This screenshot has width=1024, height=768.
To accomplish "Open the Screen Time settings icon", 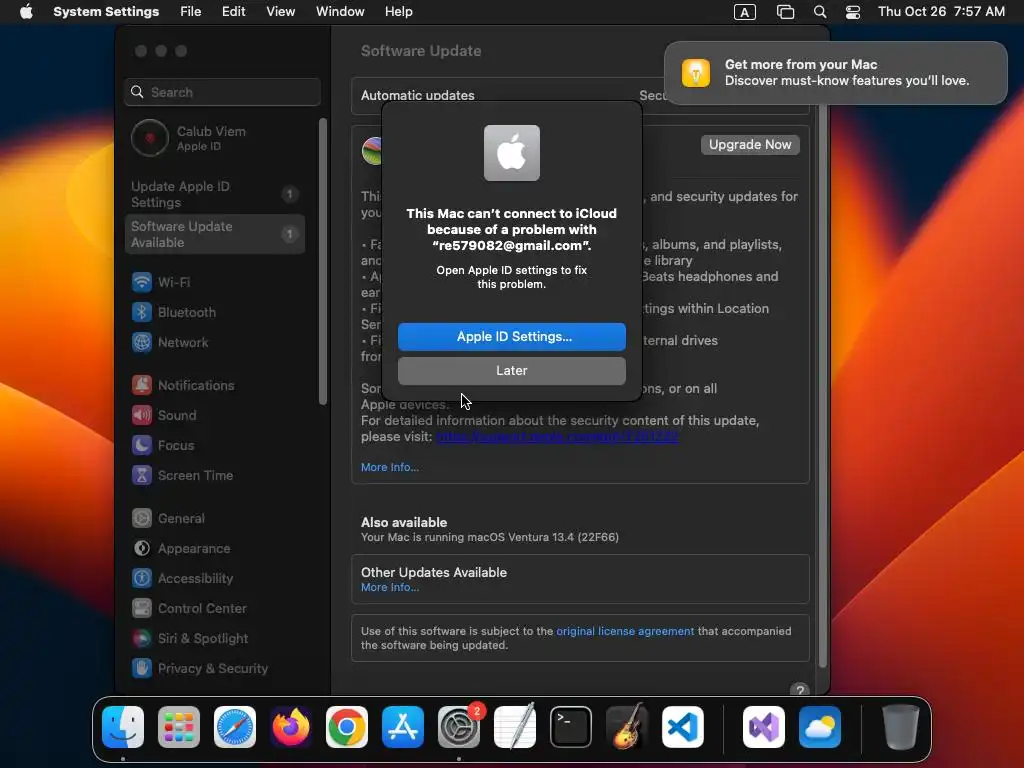I will point(142,475).
